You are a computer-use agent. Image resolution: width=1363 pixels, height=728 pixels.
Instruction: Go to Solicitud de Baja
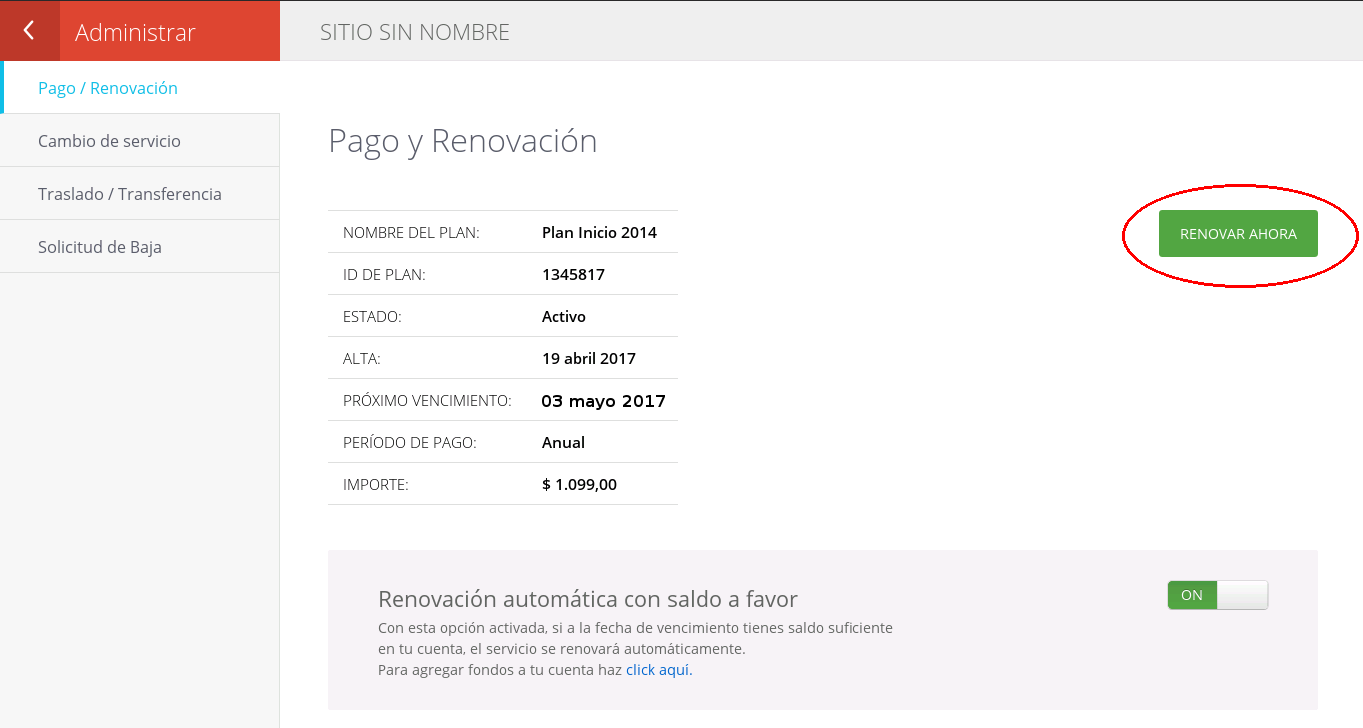140,247
